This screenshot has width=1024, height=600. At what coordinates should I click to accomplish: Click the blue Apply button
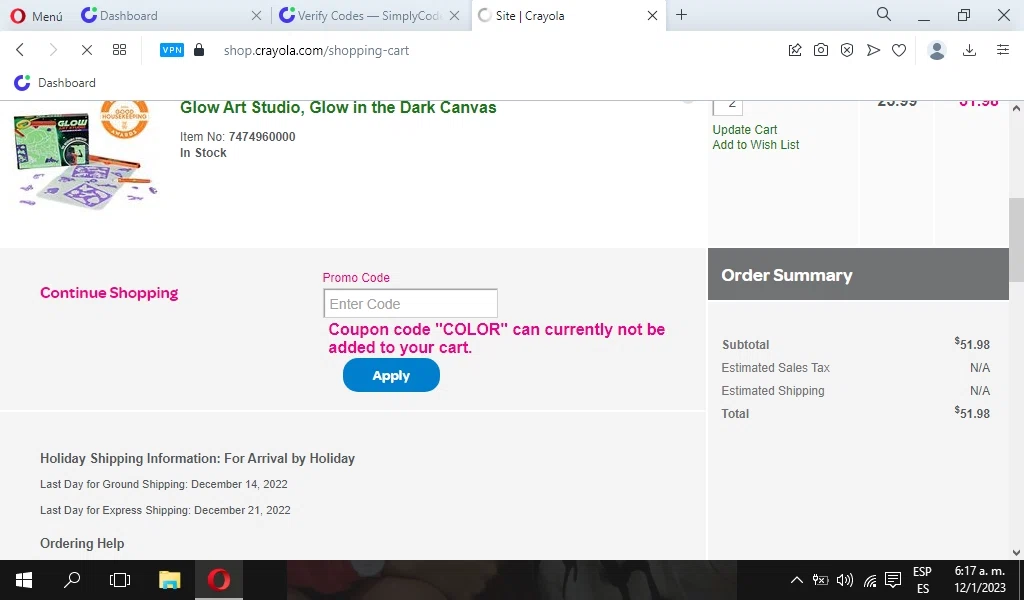click(391, 375)
